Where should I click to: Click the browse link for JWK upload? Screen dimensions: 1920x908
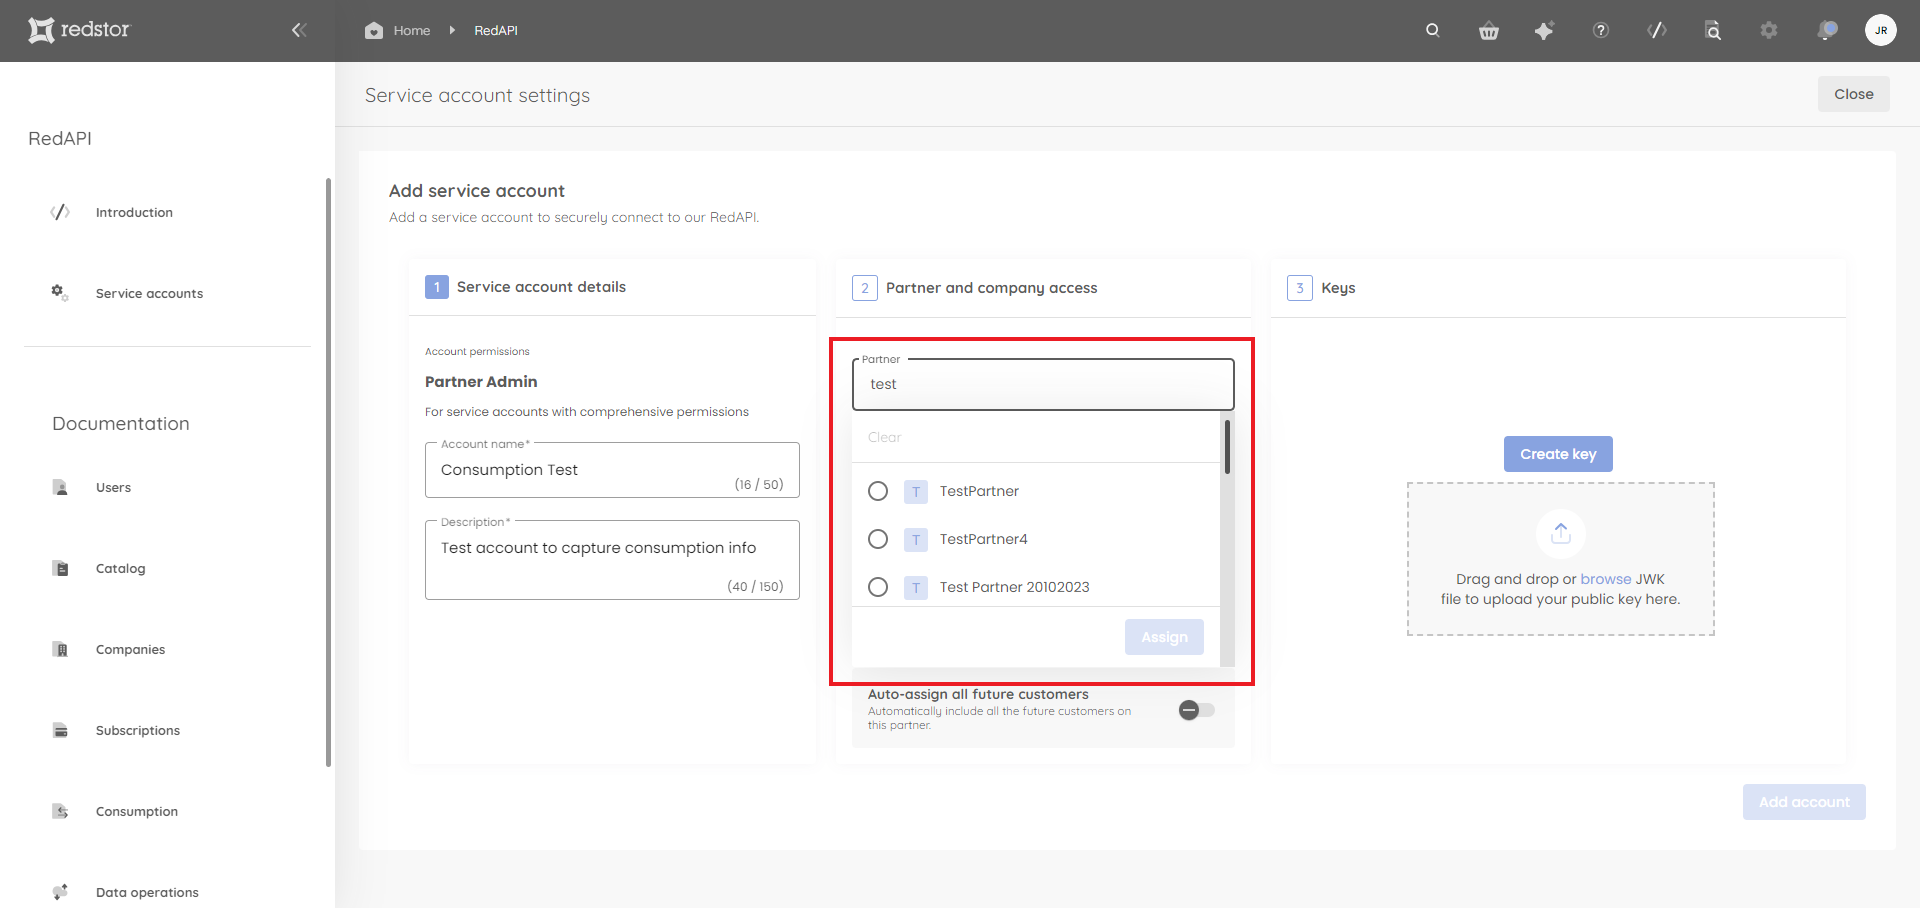[1606, 579]
